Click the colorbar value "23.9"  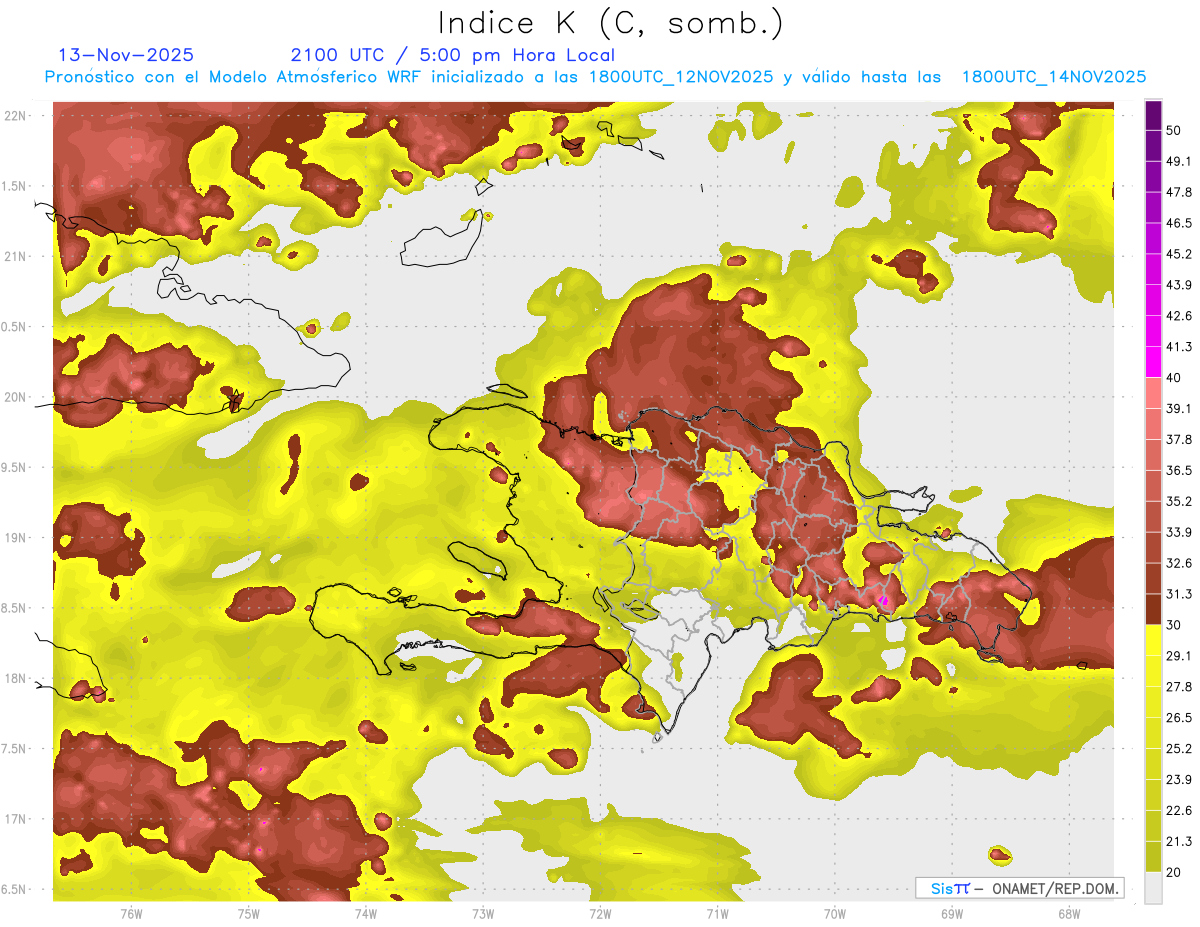click(x=1178, y=780)
